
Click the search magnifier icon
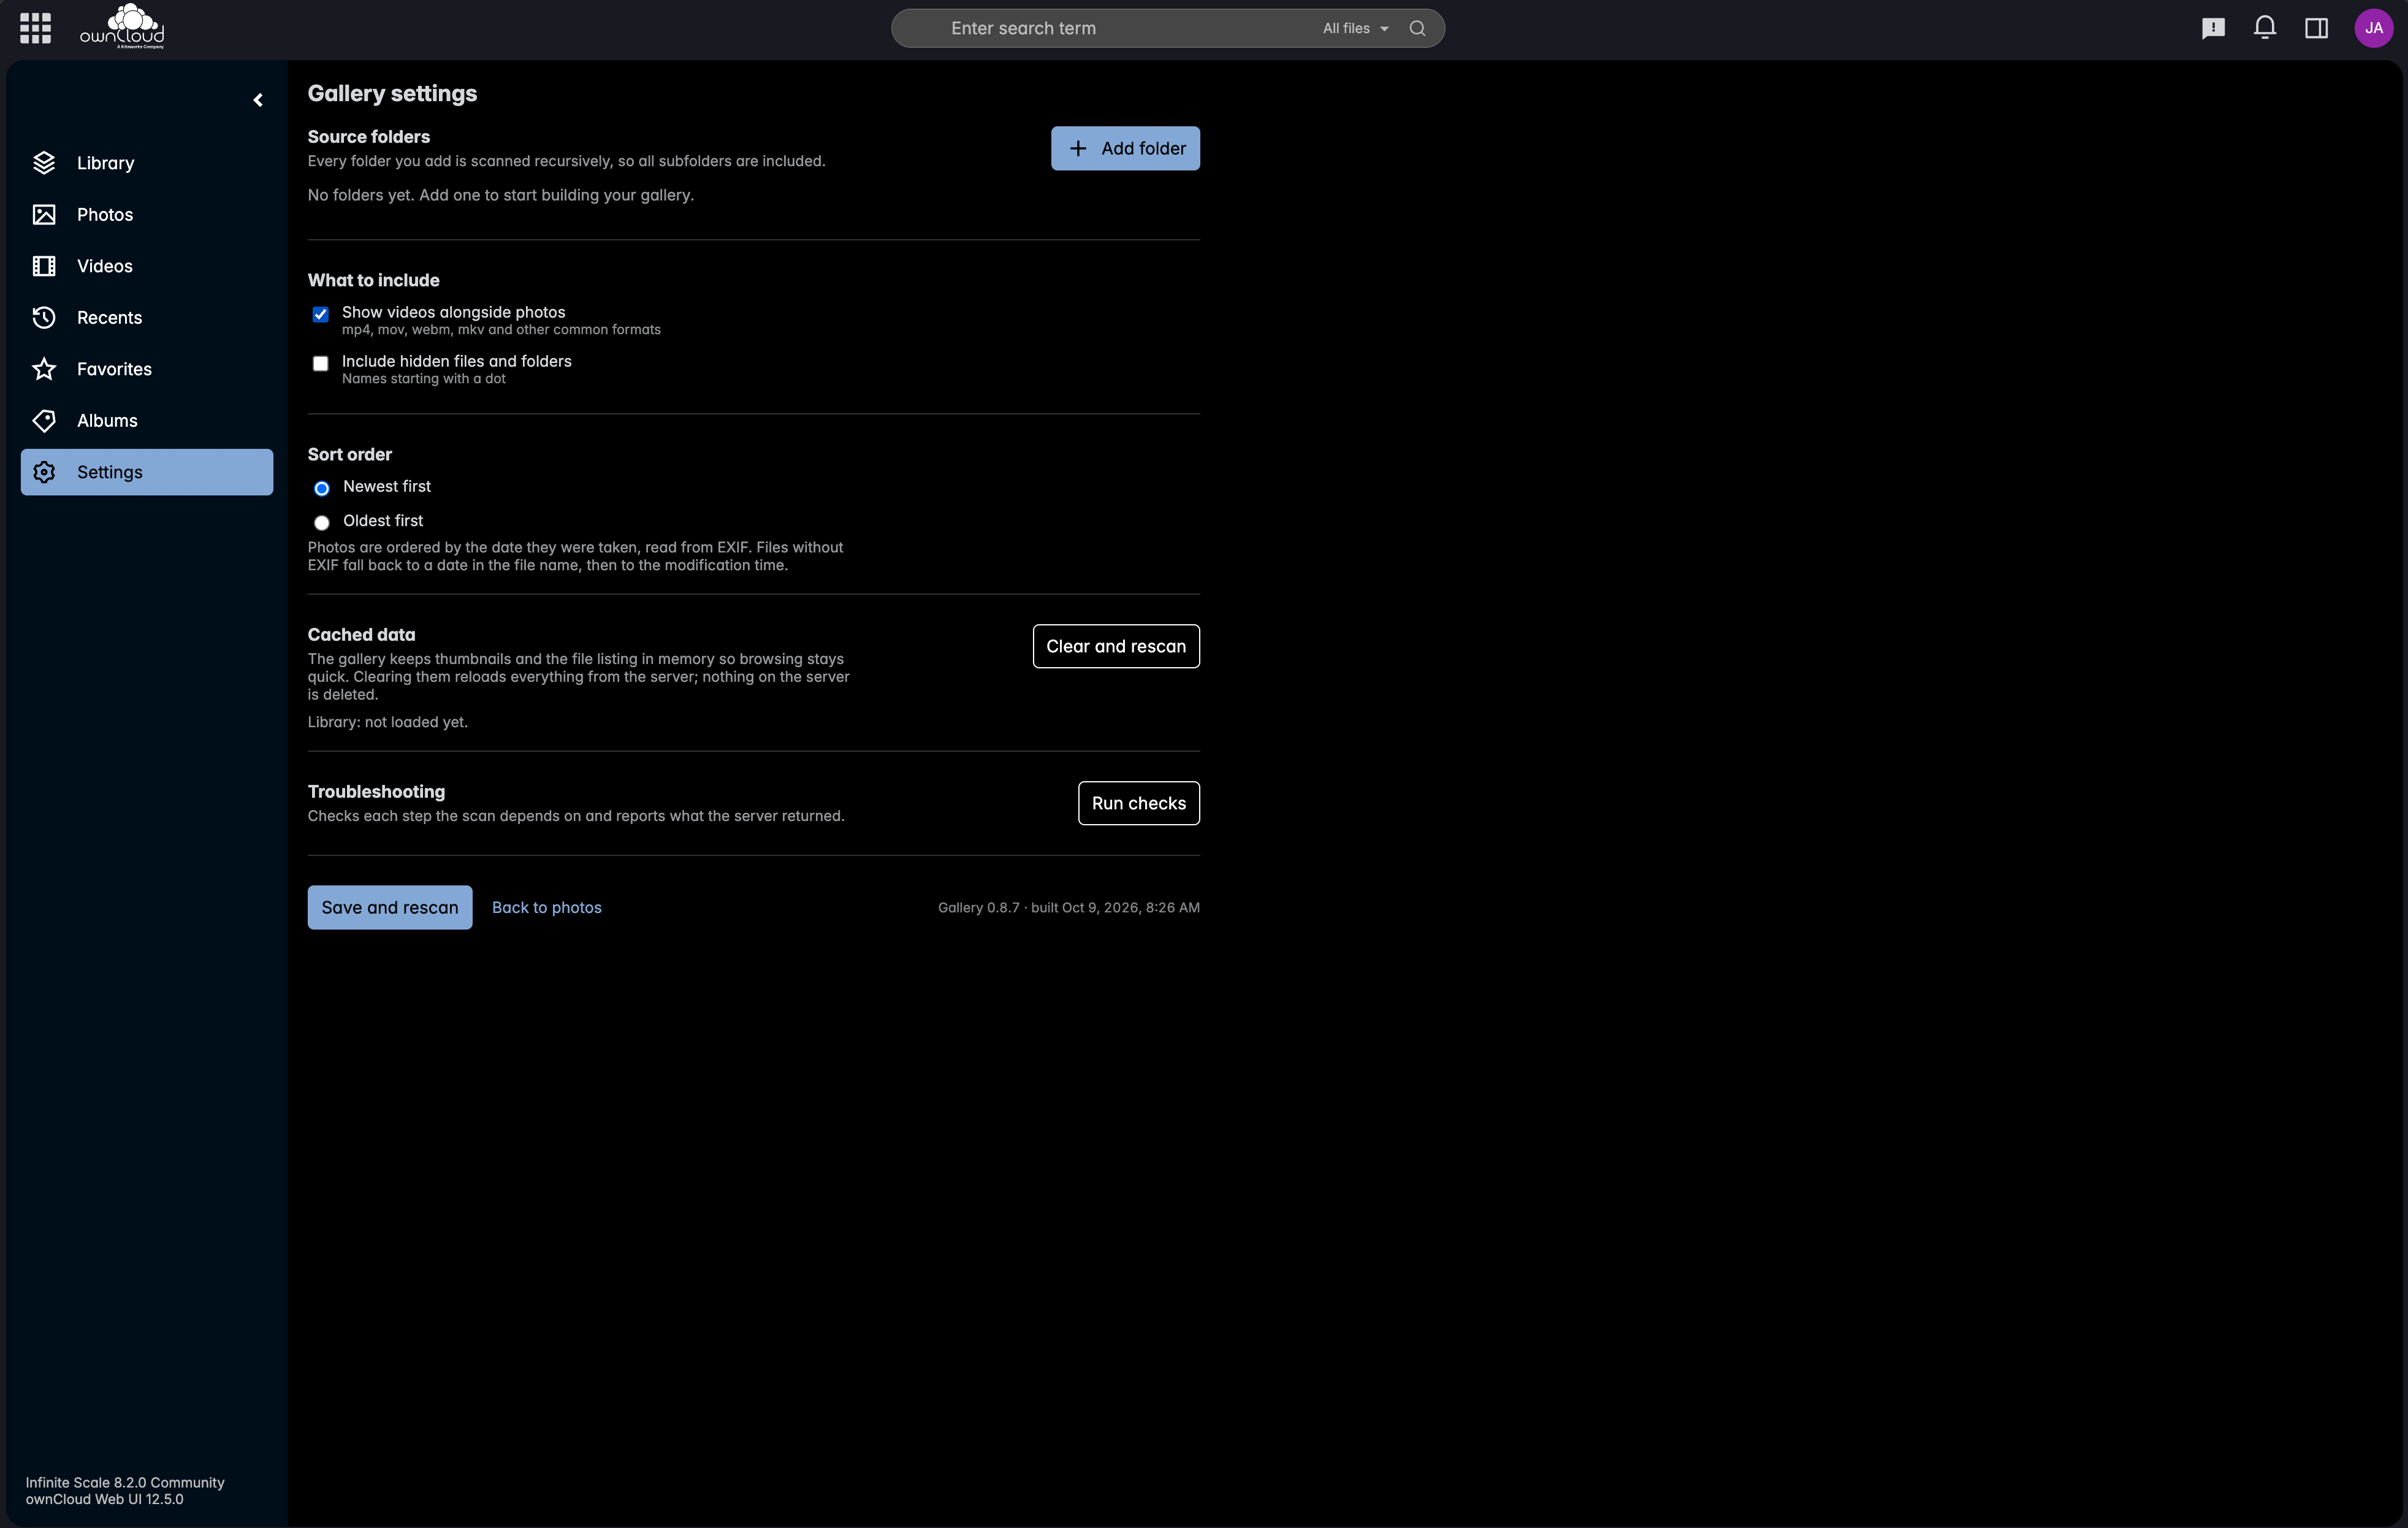tap(1417, 28)
